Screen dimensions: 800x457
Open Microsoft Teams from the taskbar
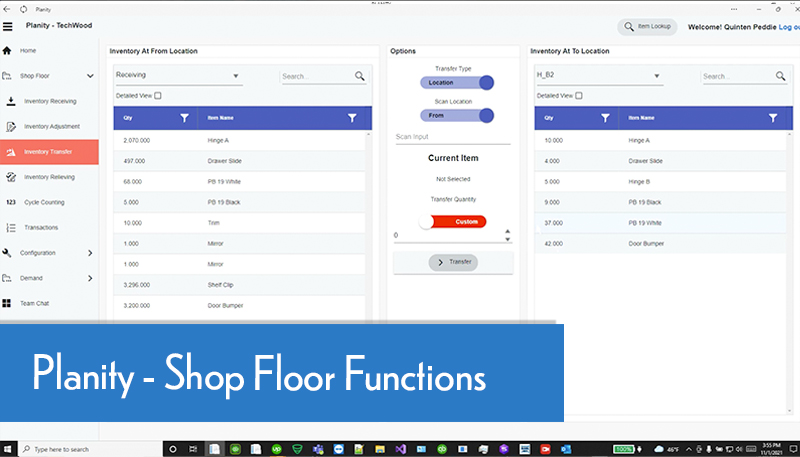[x=318, y=449]
